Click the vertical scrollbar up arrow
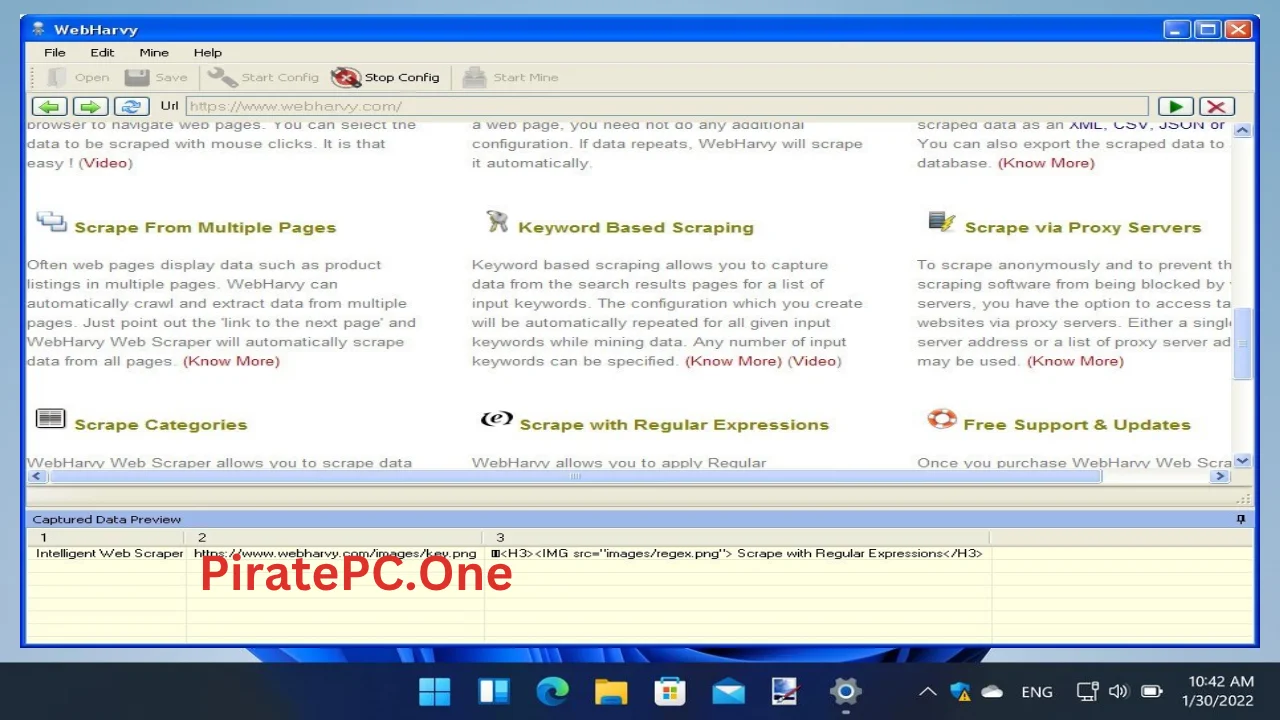 click(x=1242, y=131)
